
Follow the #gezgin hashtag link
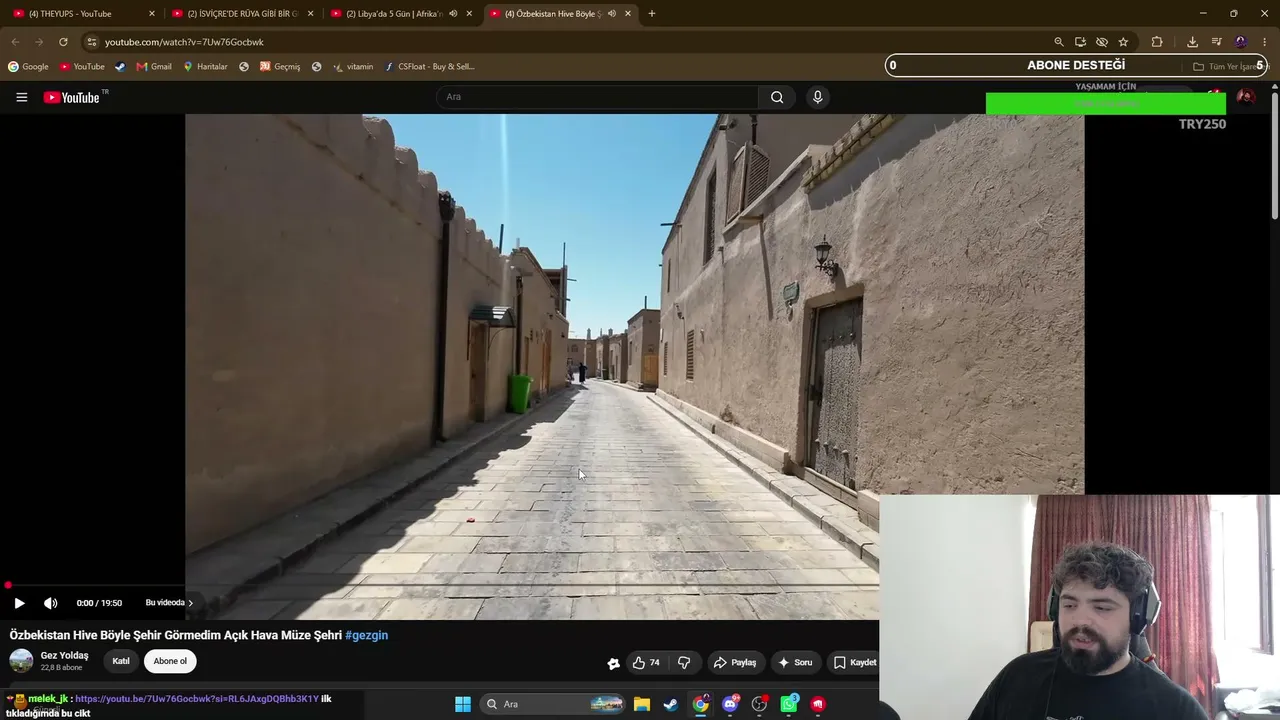[x=367, y=635]
